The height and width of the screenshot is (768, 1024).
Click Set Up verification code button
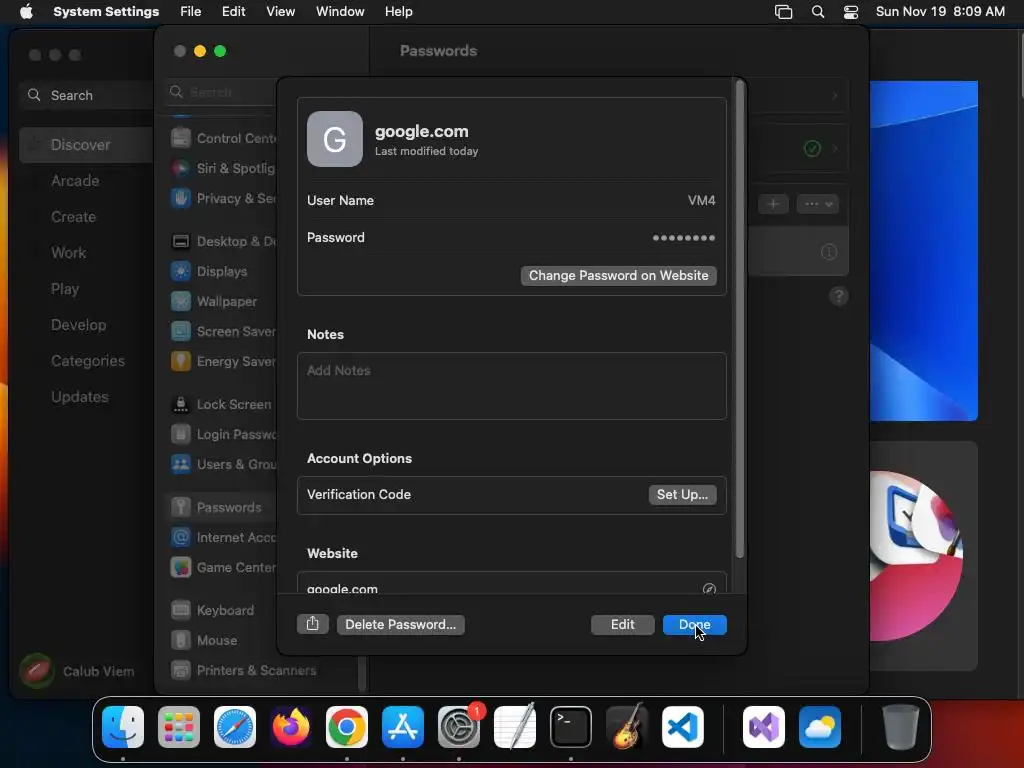pos(682,494)
